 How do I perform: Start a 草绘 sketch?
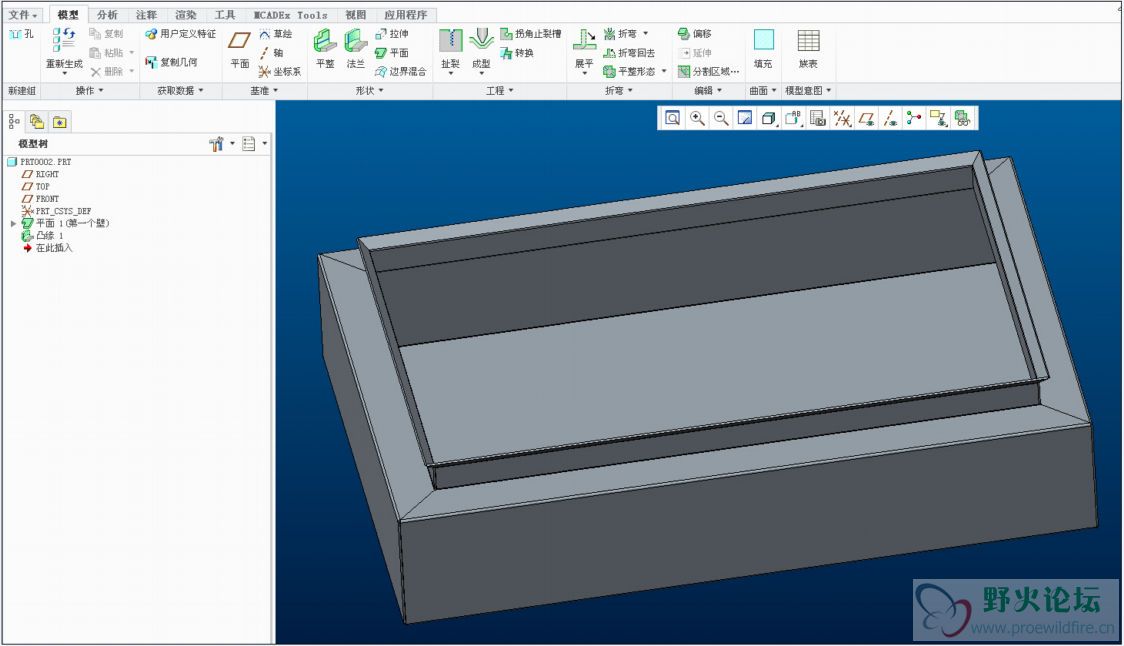(275, 34)
